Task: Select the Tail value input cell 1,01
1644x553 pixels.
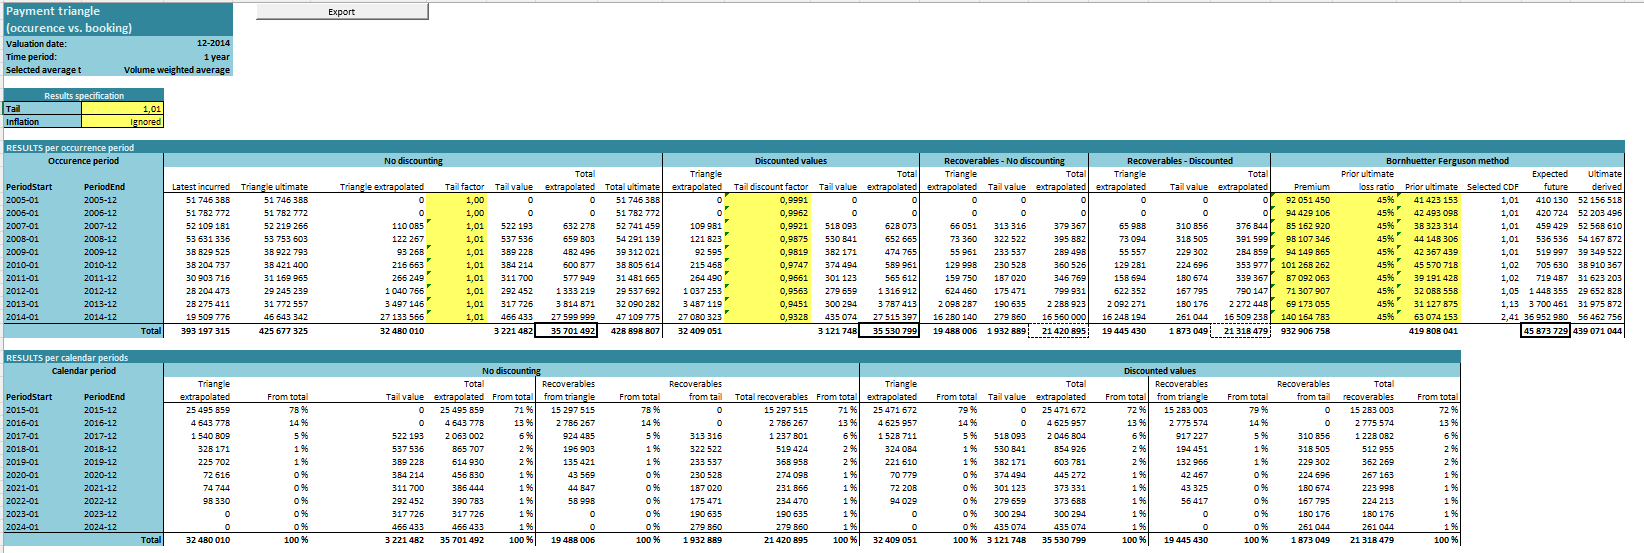Action: tap(121, 109)
